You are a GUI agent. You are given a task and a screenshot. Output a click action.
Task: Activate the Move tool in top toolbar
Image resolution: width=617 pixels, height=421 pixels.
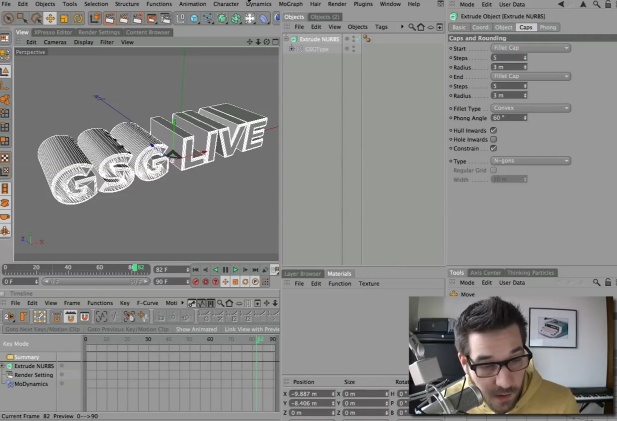(50, 18)
